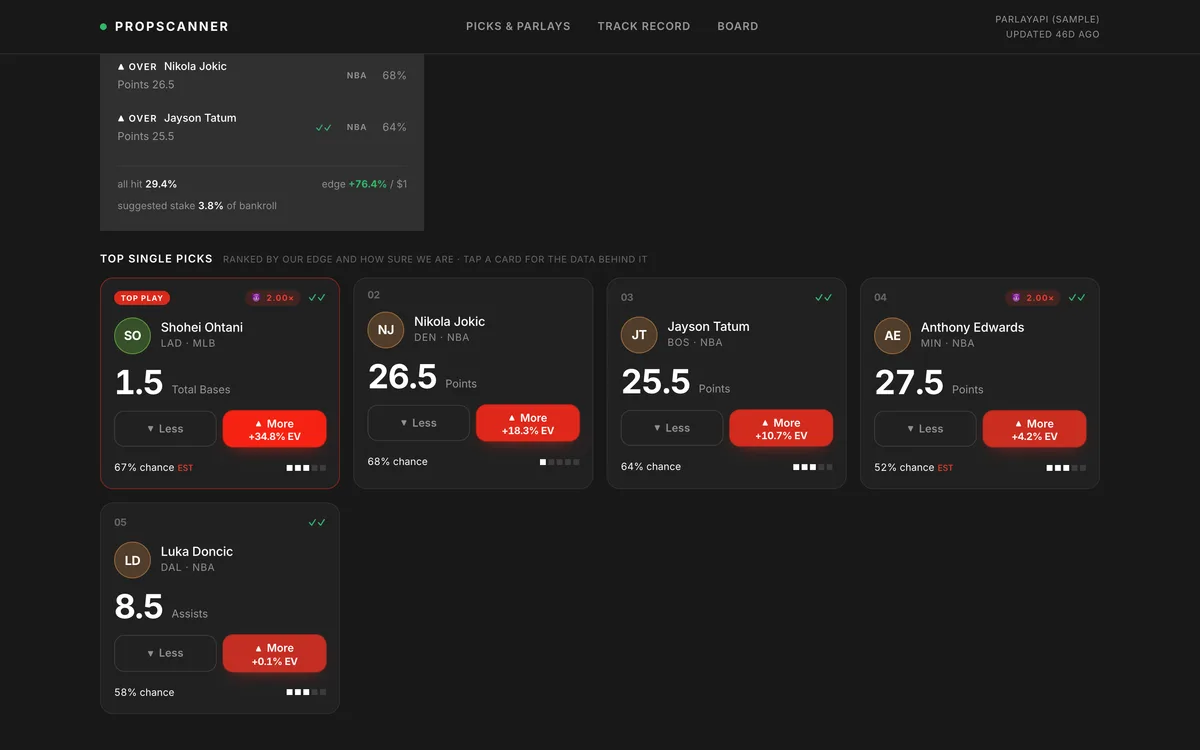Click the double-check icon on Doncic card

pos(317,523)
